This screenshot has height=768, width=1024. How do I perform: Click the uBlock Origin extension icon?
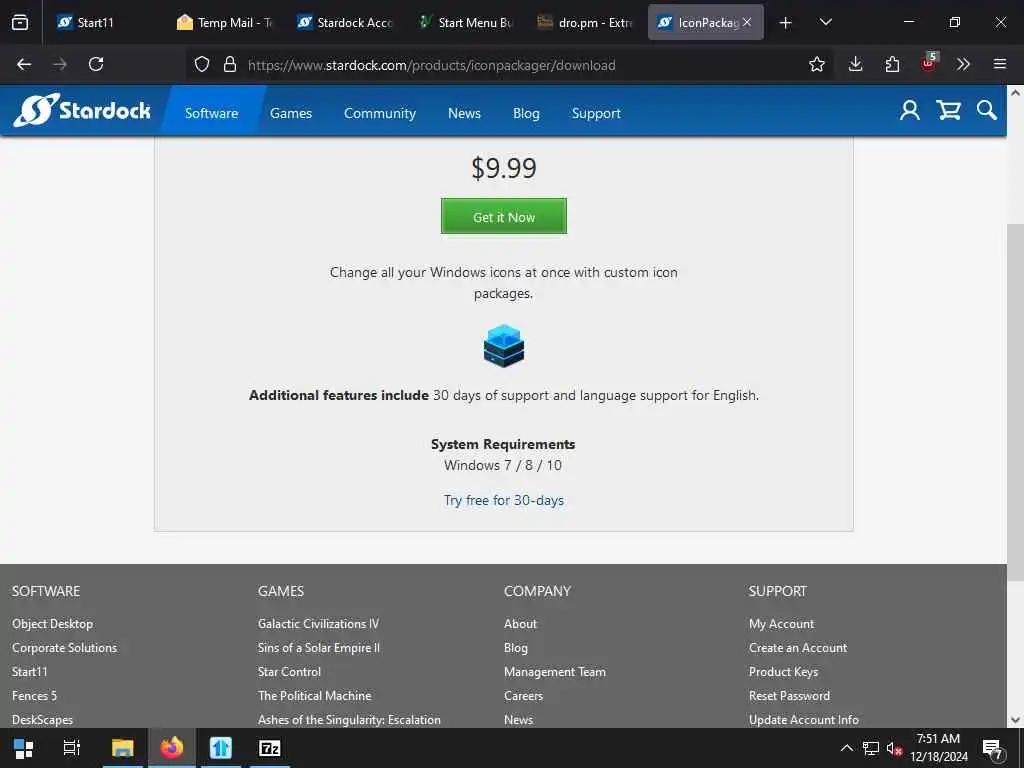click(x=928, y=63)
